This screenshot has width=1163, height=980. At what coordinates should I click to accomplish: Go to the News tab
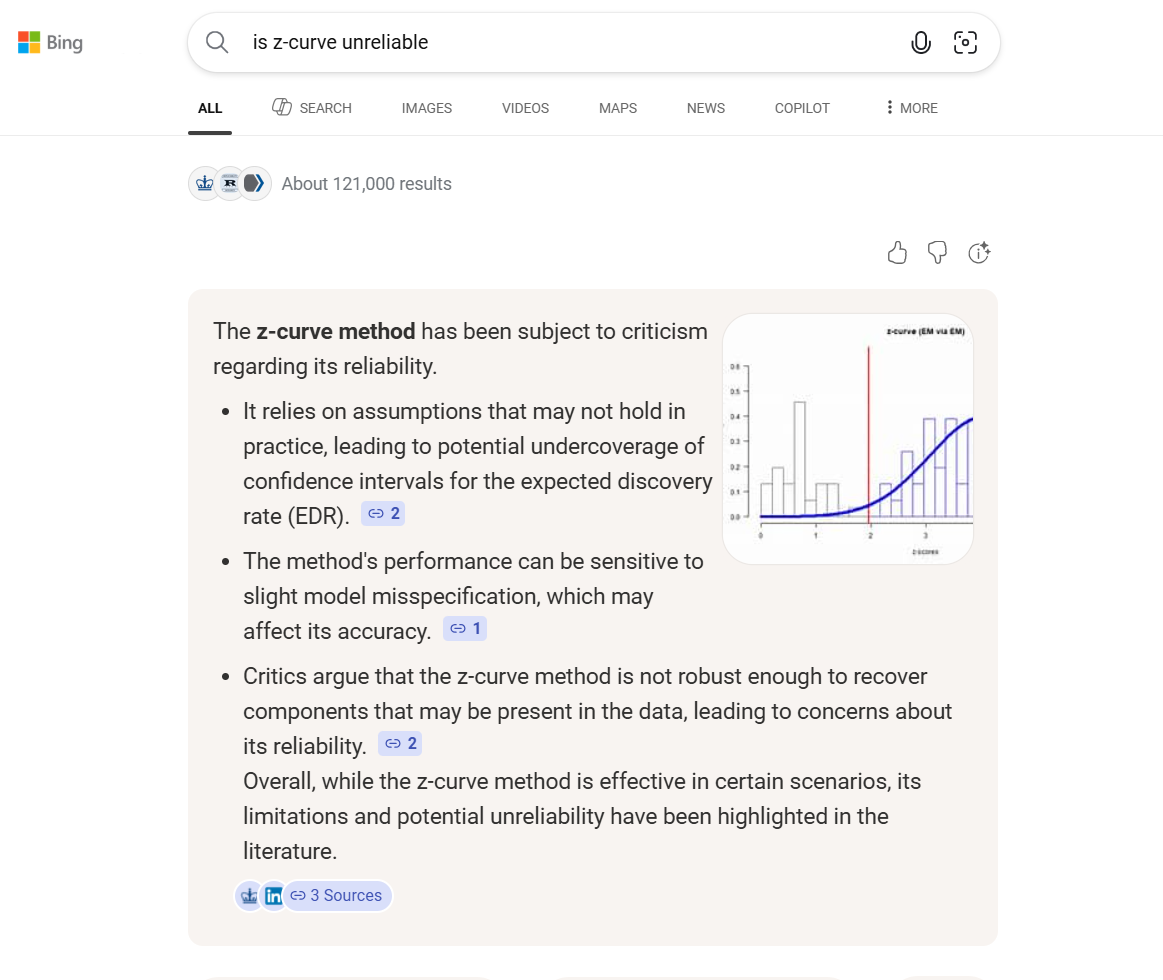[706, 108]
